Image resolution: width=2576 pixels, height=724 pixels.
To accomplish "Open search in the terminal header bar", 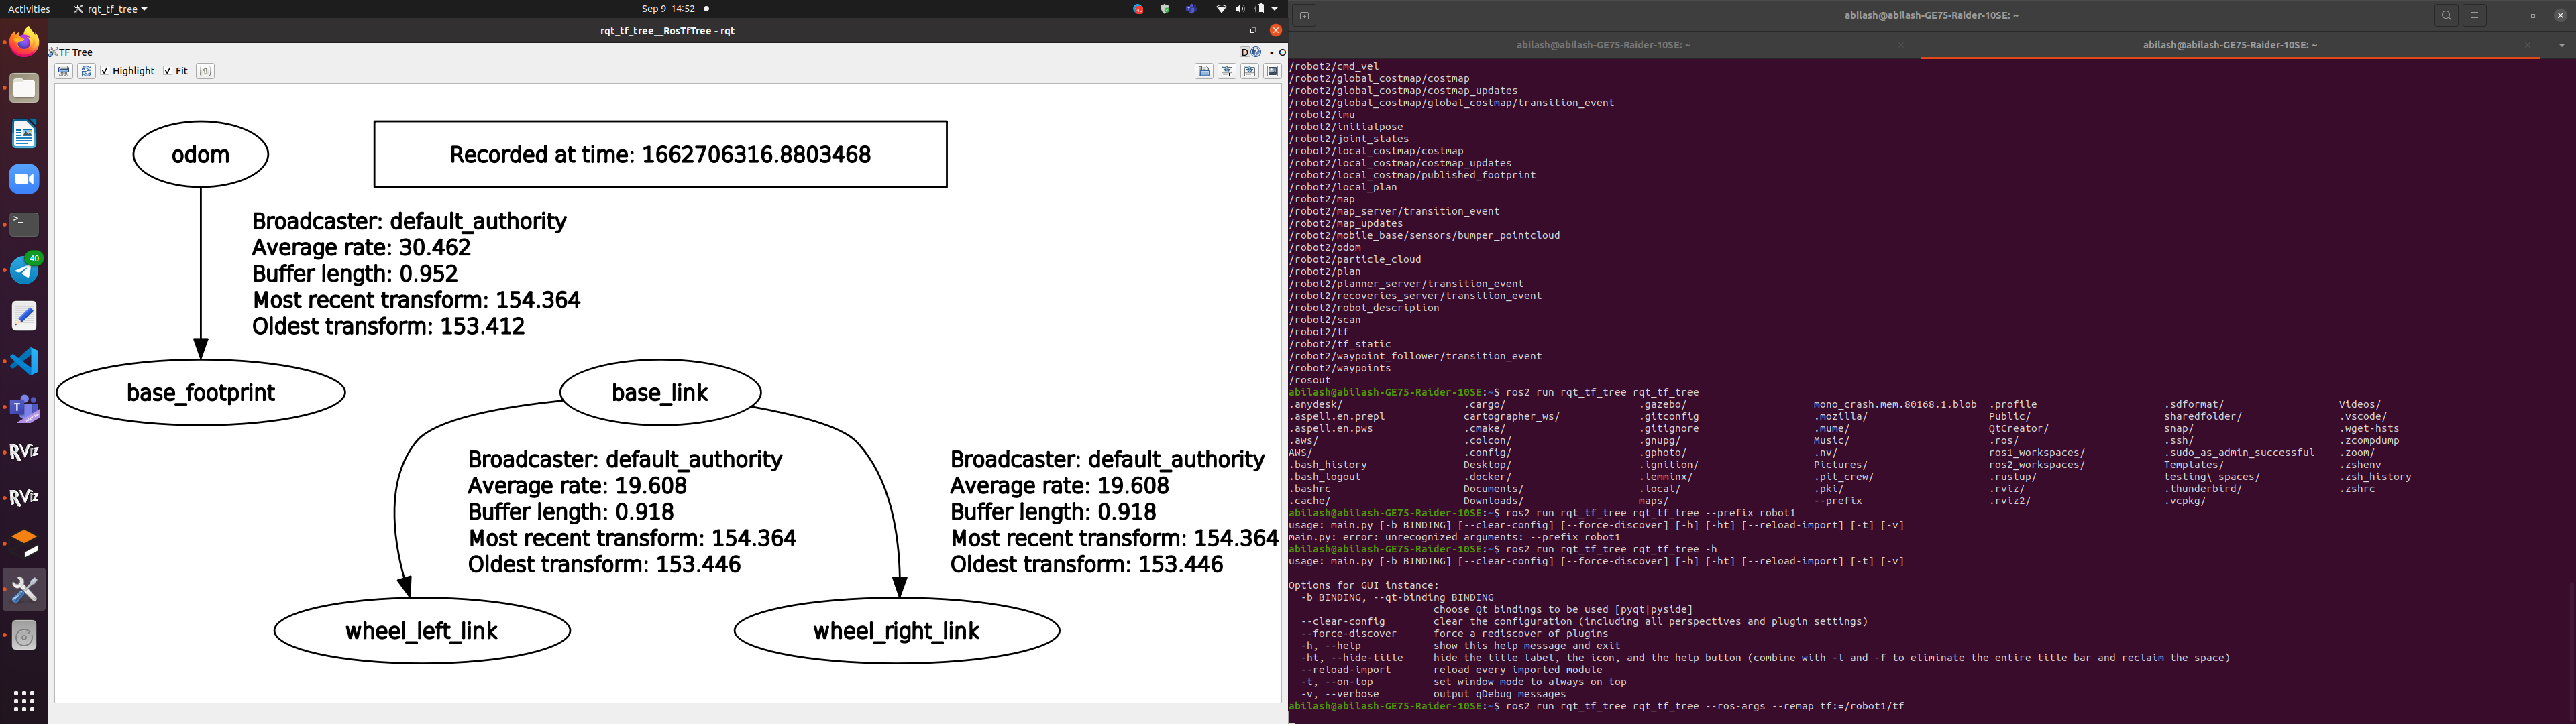I will [2446, 15].
